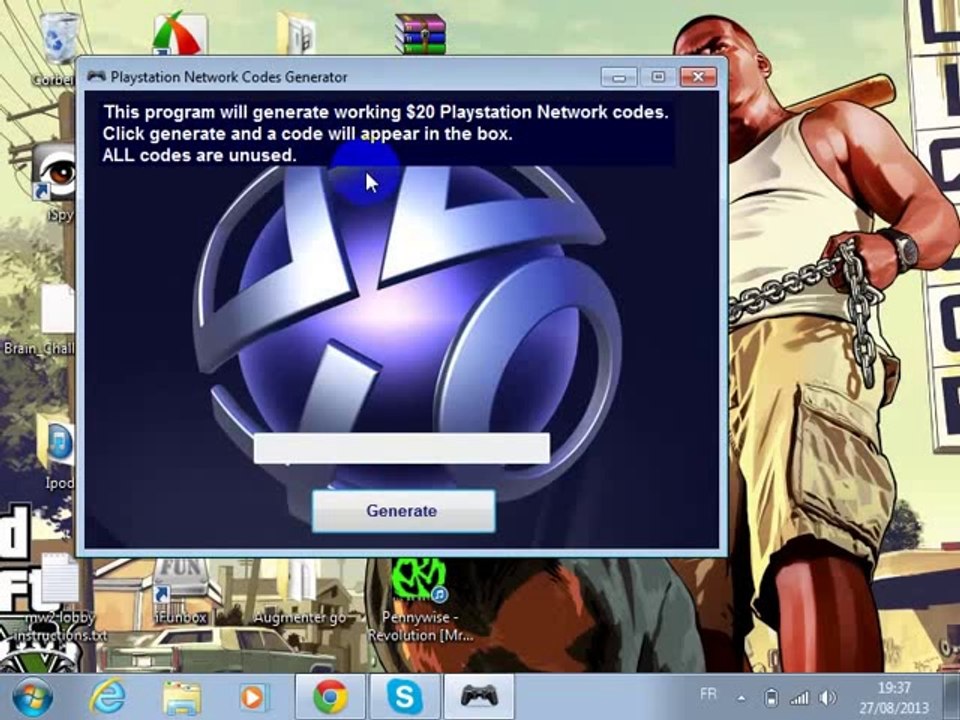Viewport: 960px width, 720px height.
Task: Select mw2 lobby instructions.txt file
Action: coord(59,599)
